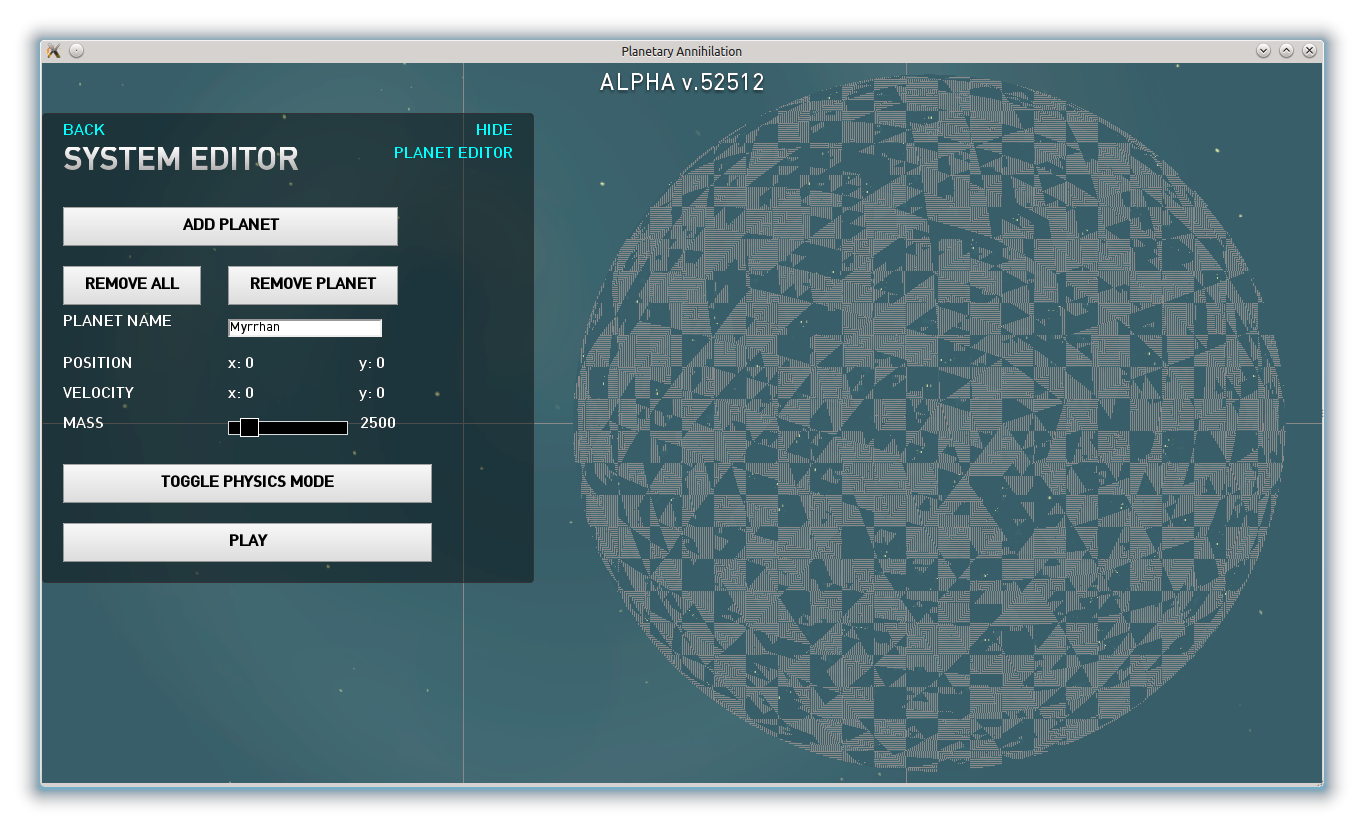Click the X11 application icon in title bar
The image size is (1364, 827).
click(x=54, y=51)
